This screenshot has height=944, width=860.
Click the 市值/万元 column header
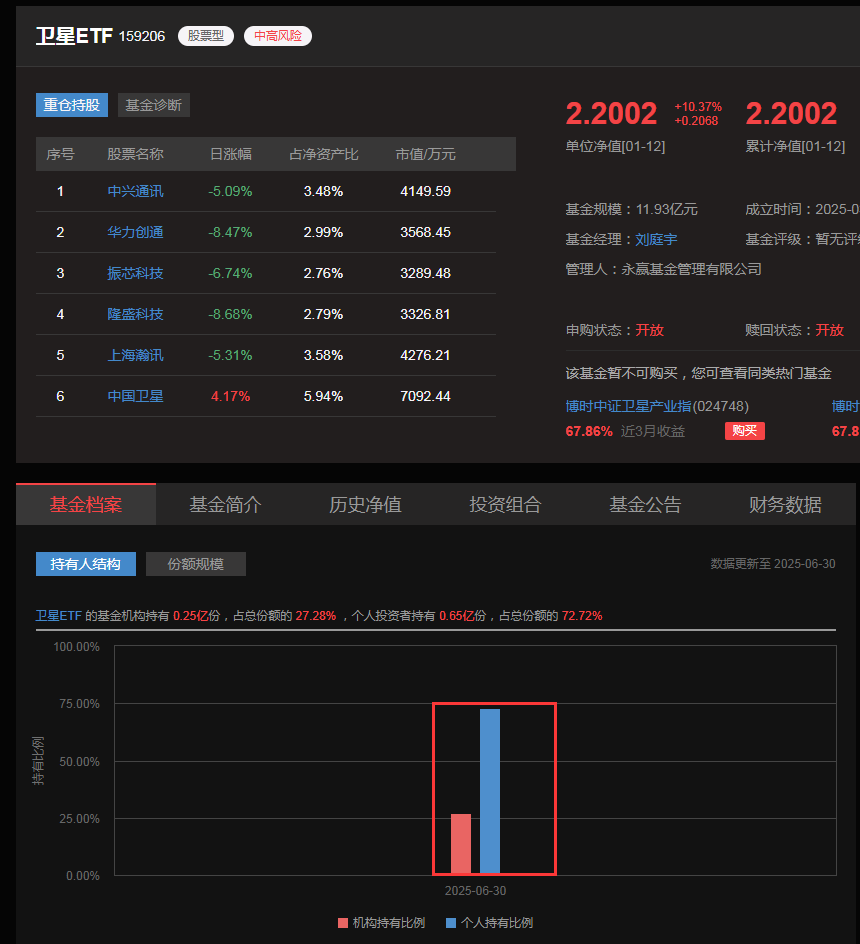tap(426, 154)
